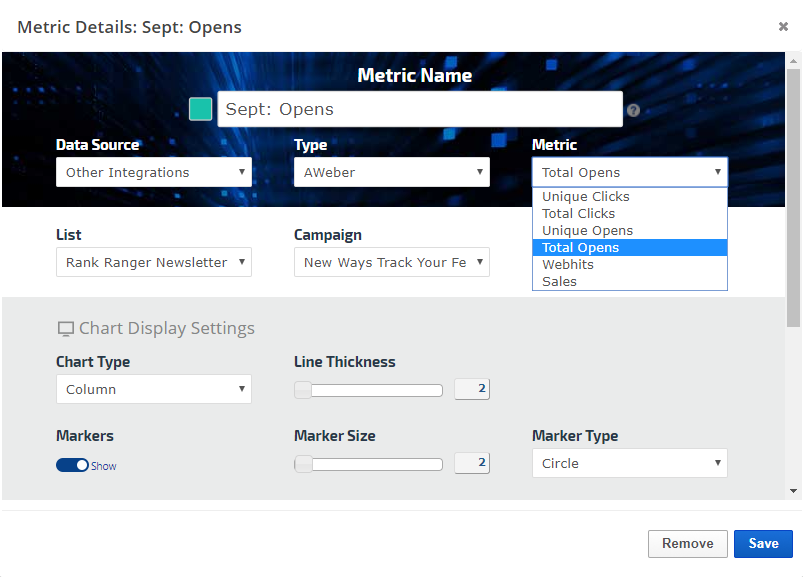Select Unique Clicks from the Metric list

click(x=586, y=197)
